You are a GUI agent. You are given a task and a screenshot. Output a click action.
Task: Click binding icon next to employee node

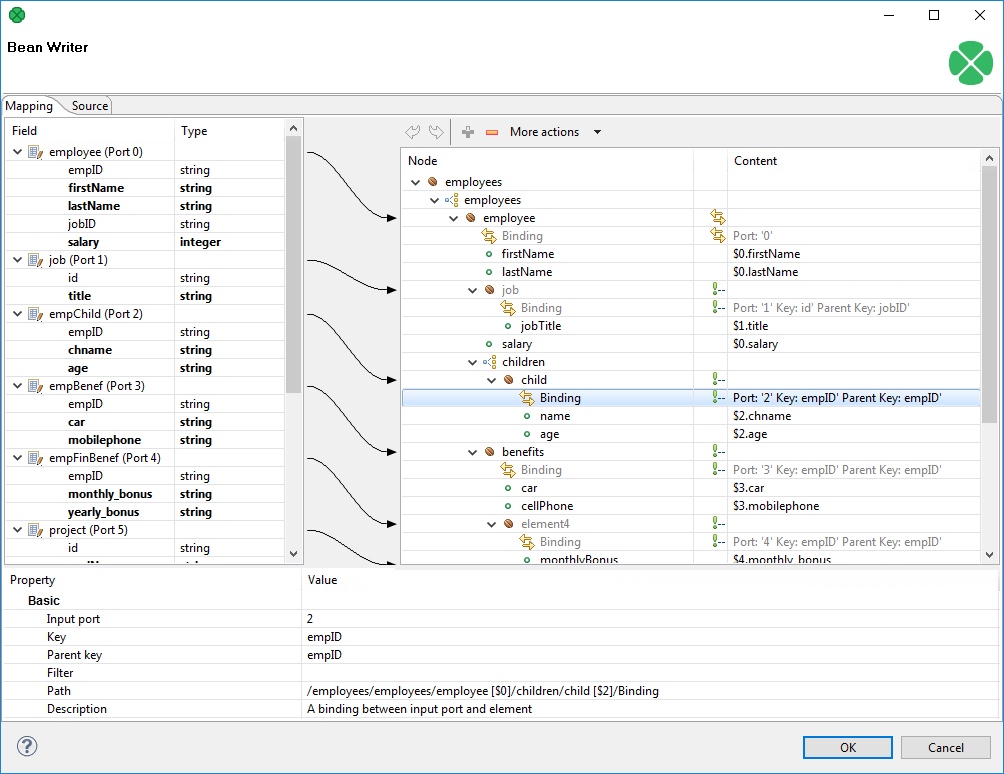coord(717,218)
